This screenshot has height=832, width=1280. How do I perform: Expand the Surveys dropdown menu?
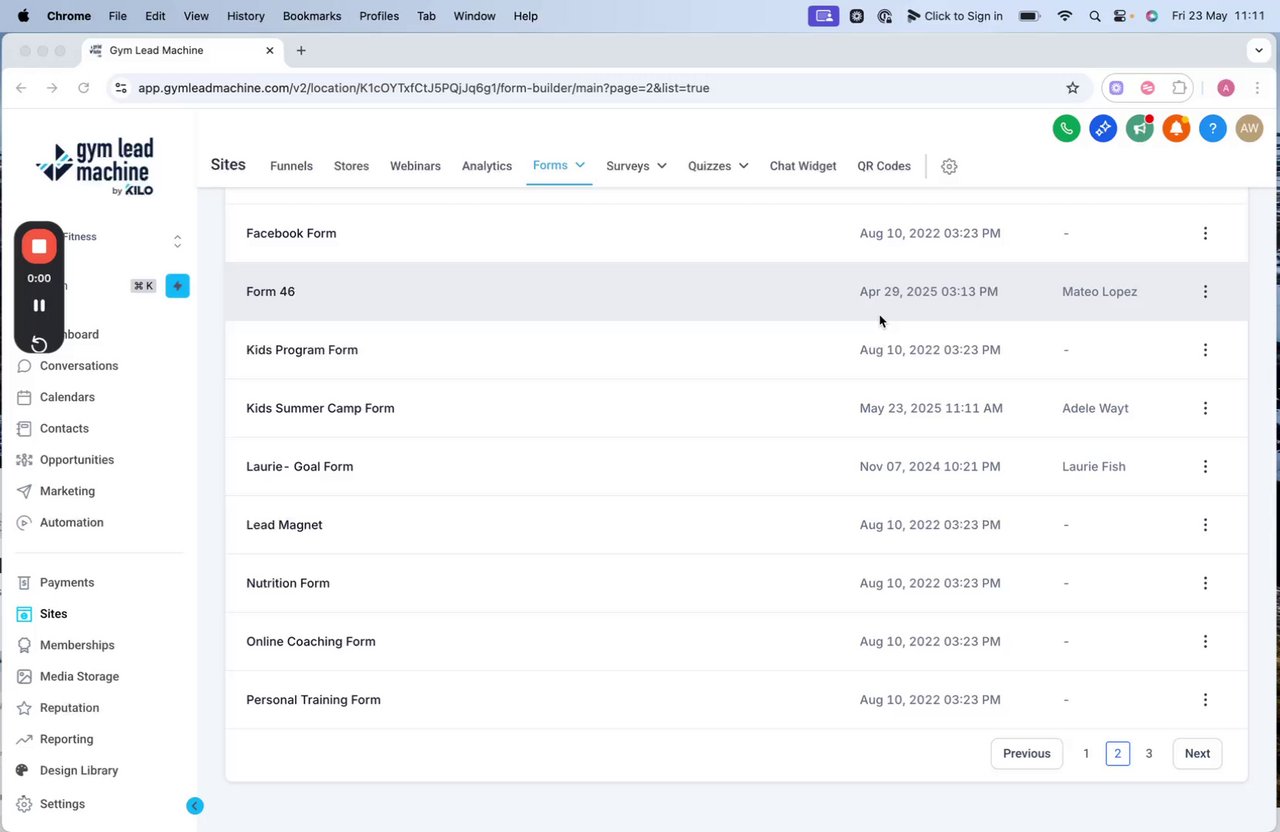pos(636,166)
